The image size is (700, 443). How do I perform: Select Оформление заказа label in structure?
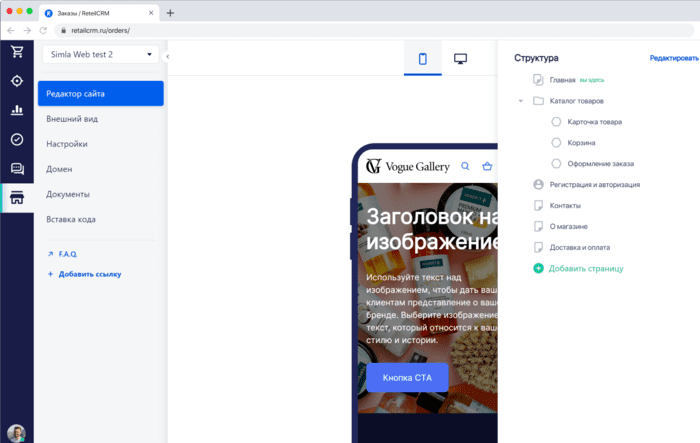pos(600,163)
